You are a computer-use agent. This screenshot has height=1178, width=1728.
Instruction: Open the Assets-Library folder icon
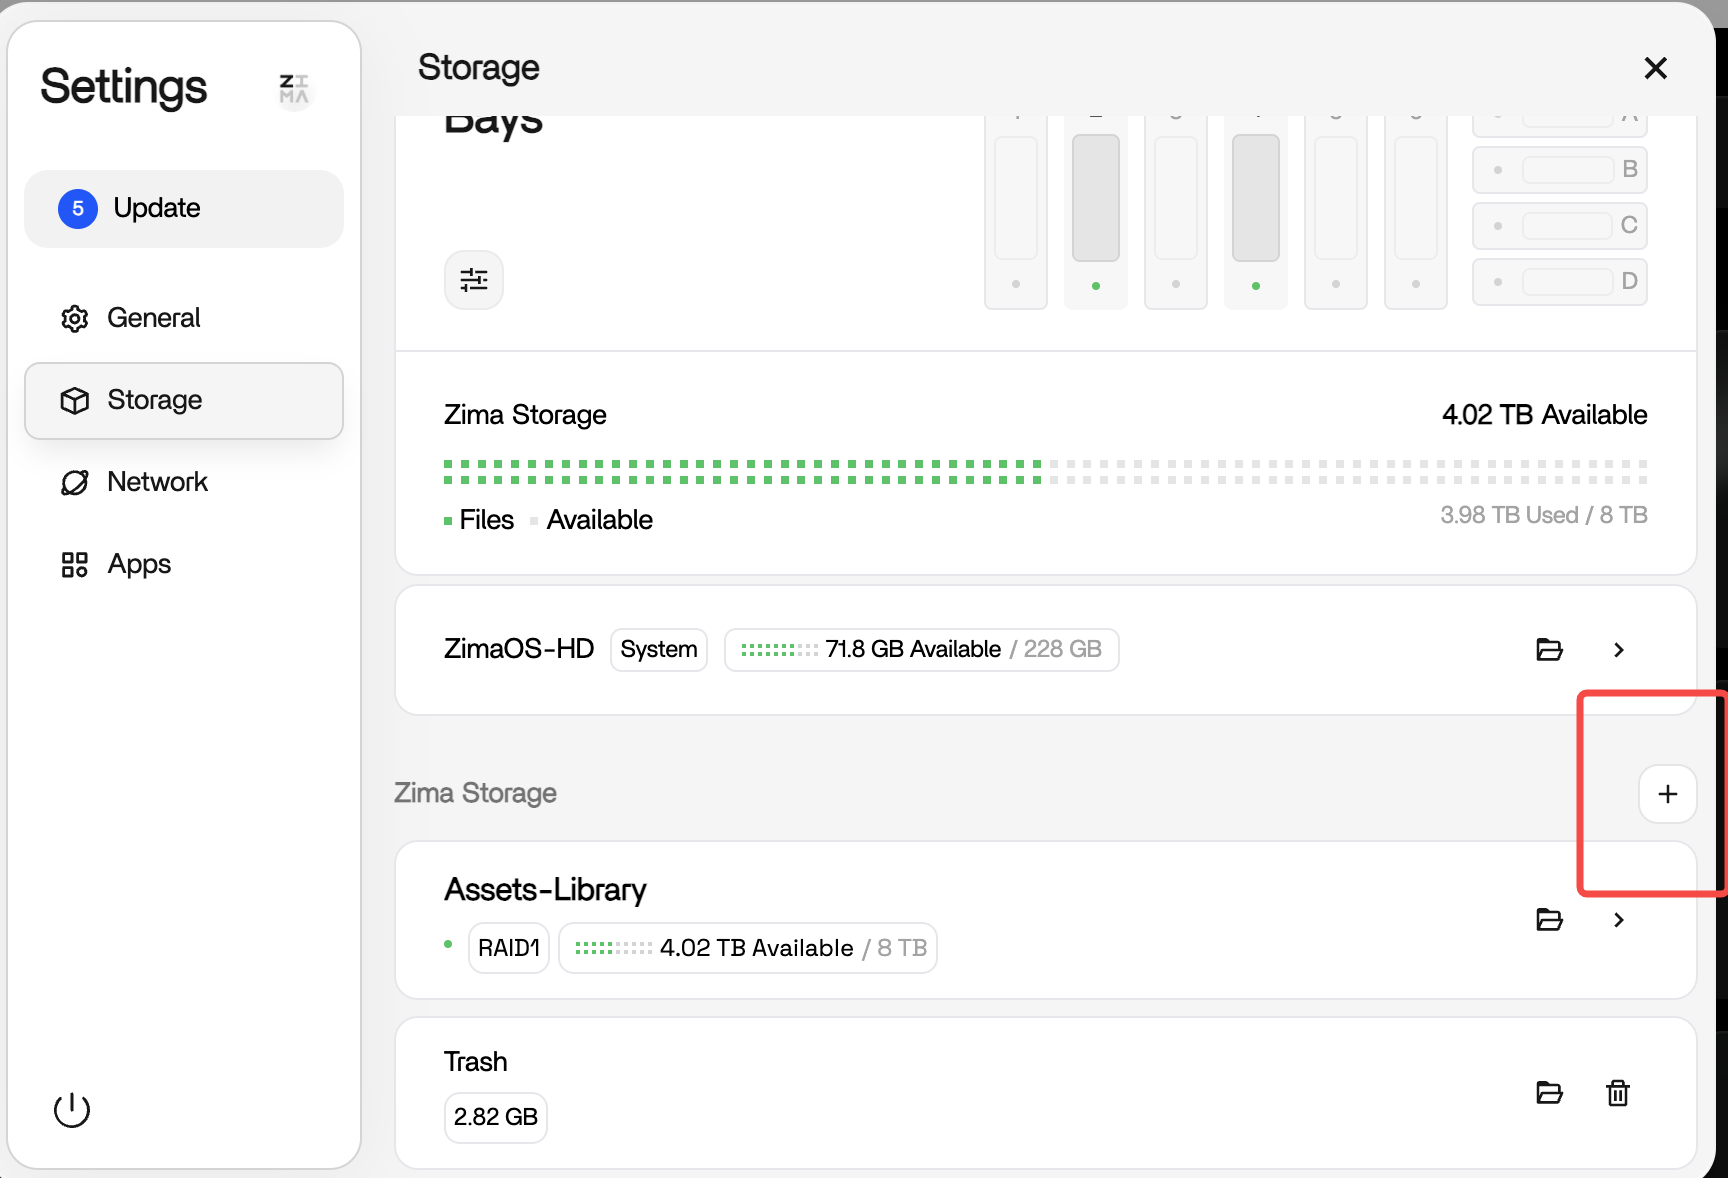1549,920
